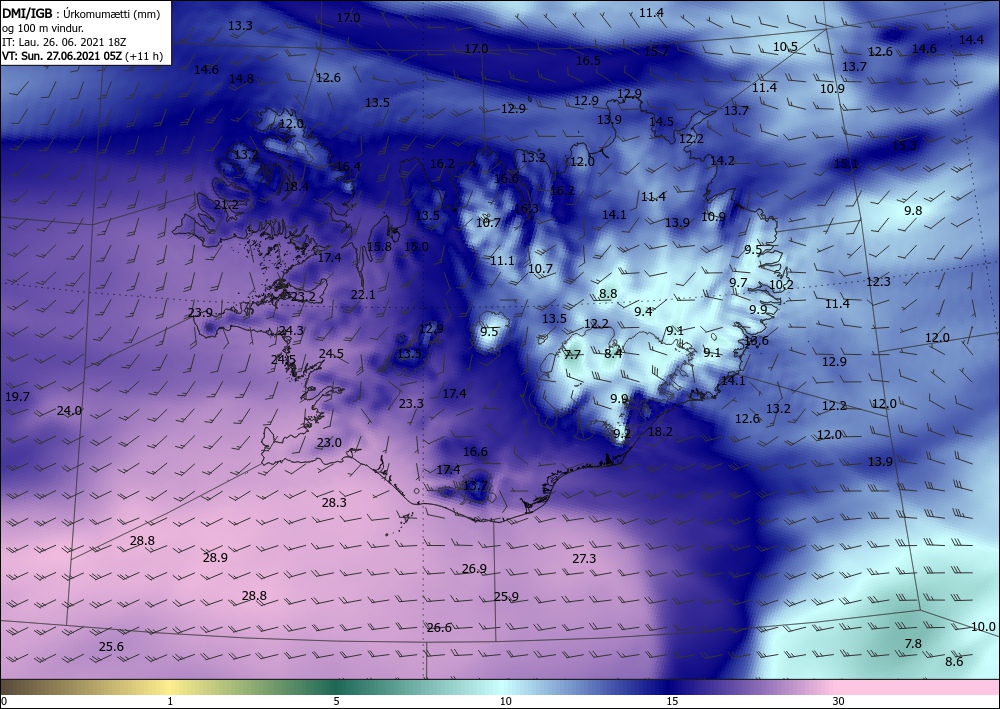Screen dimensions: 1000x709
Task: Click the color scale tick label 5
Action: (336, 702)
